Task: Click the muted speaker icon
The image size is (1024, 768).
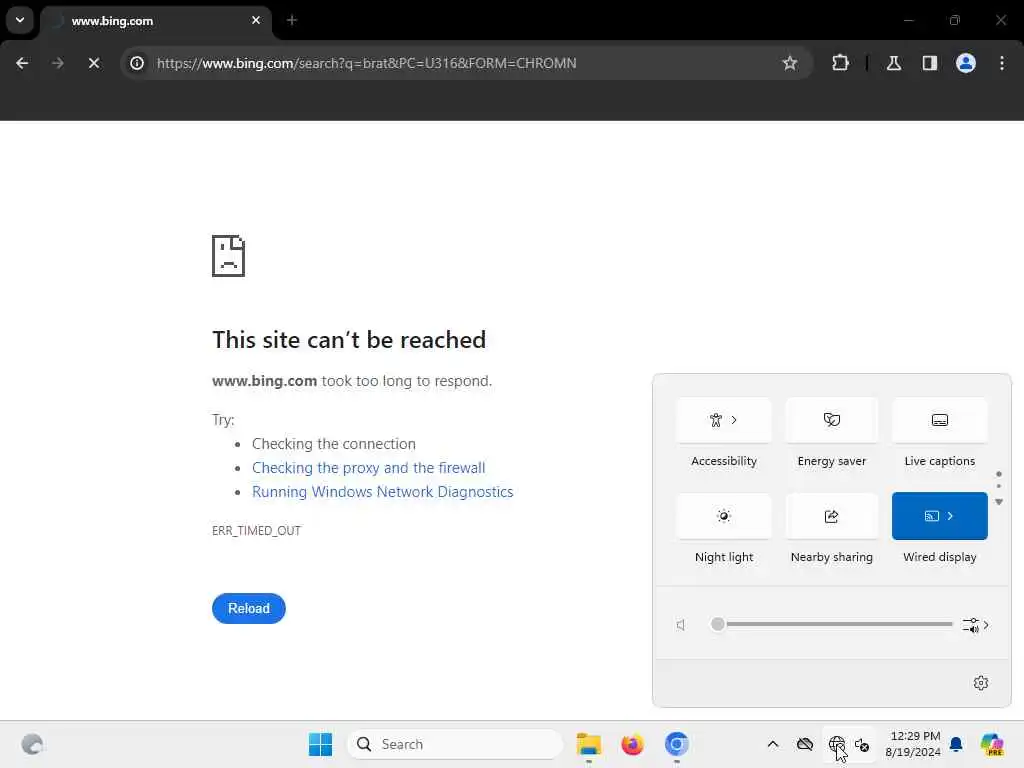Action: 681,625
